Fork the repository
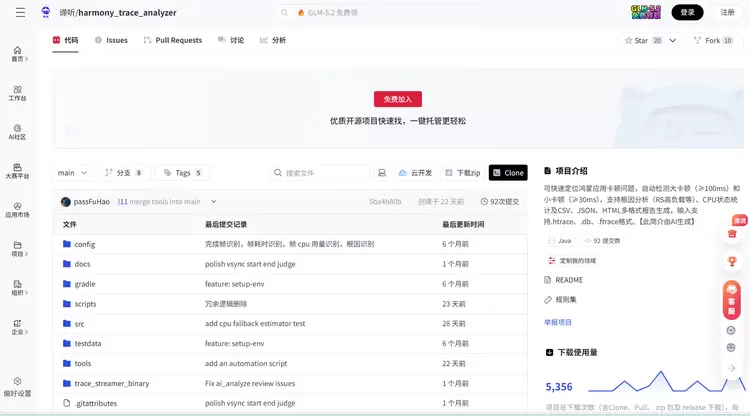 tap(713, 41)
